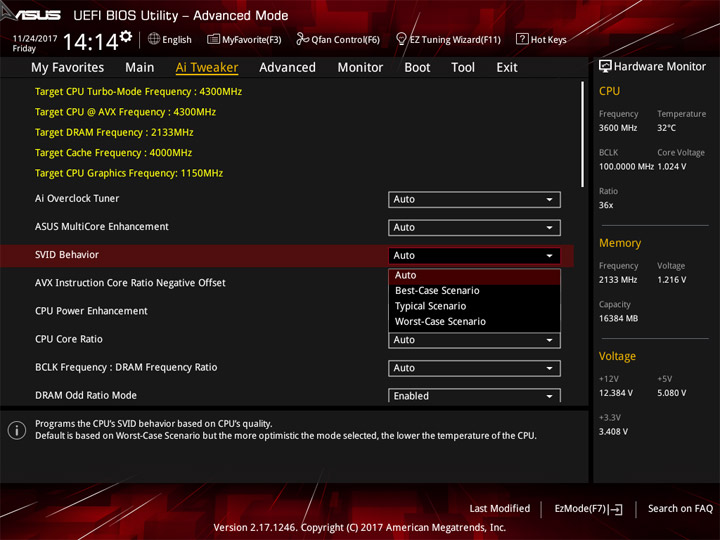Click the Search on FAQ link
720x540 pixels.
tap(680, 509)
